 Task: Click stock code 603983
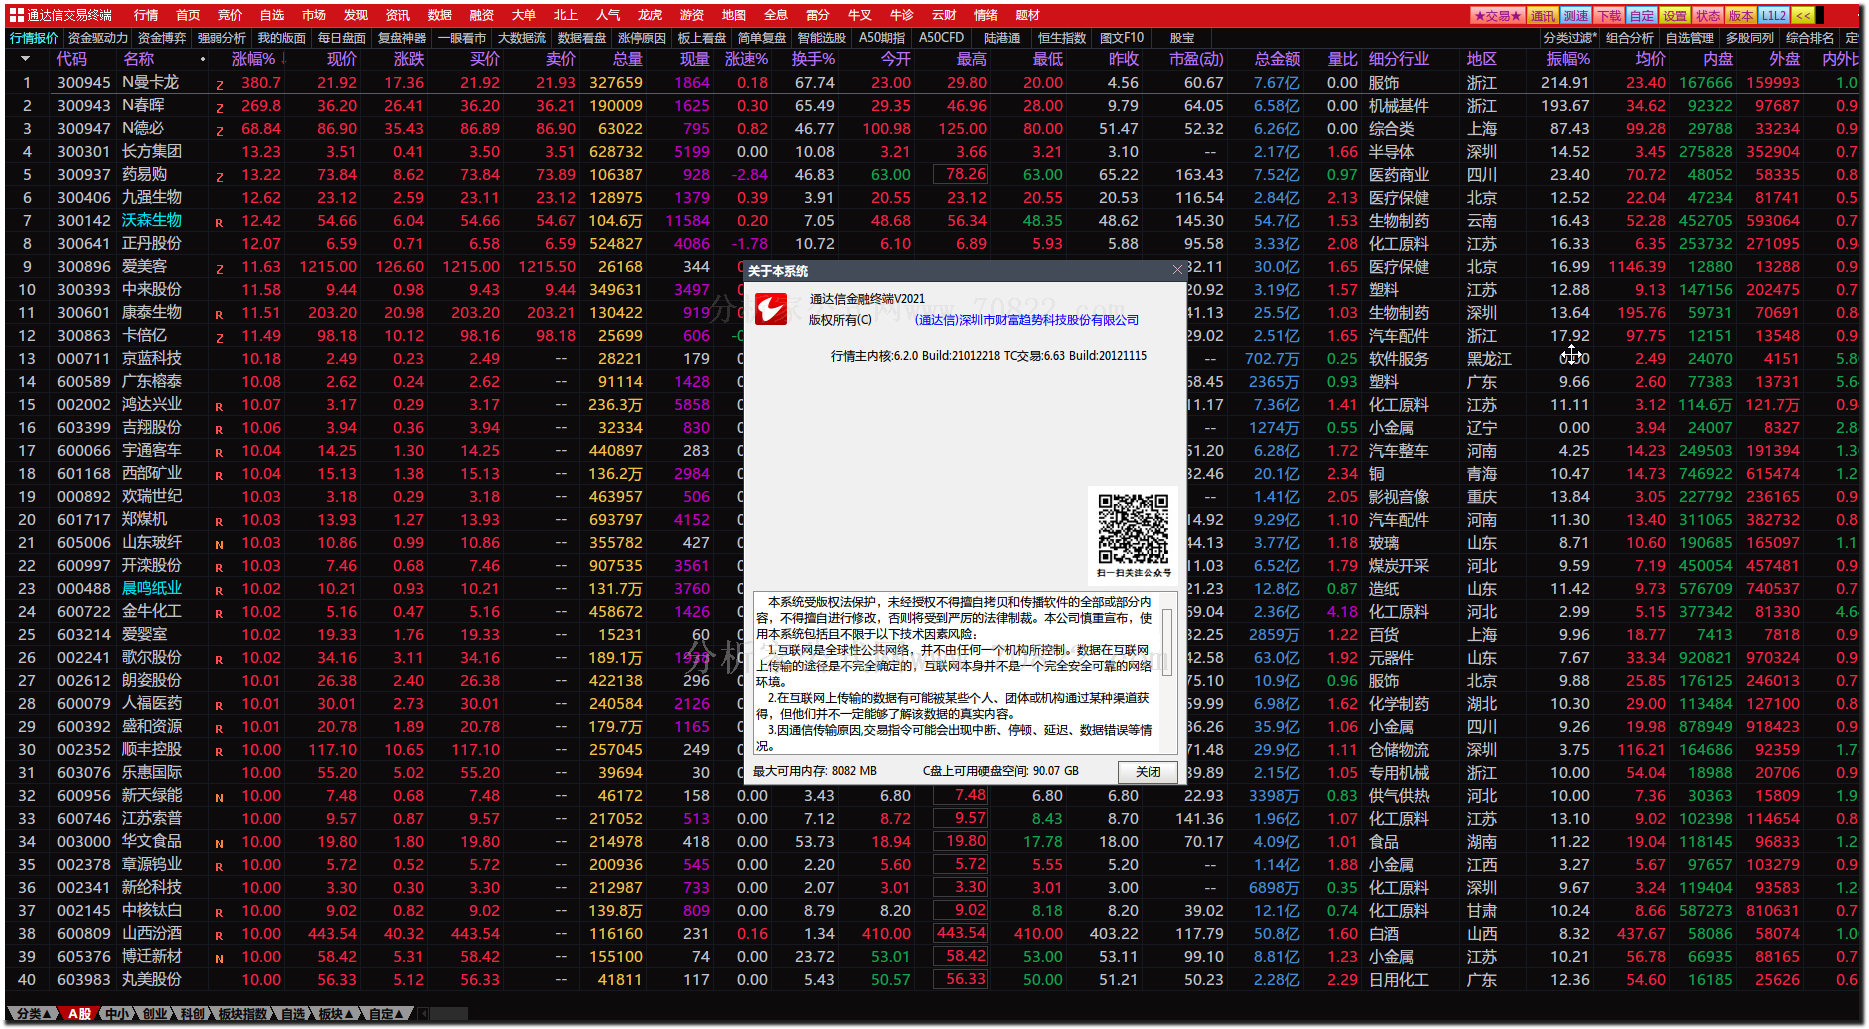pyautogui.click(x=83, y=980)
